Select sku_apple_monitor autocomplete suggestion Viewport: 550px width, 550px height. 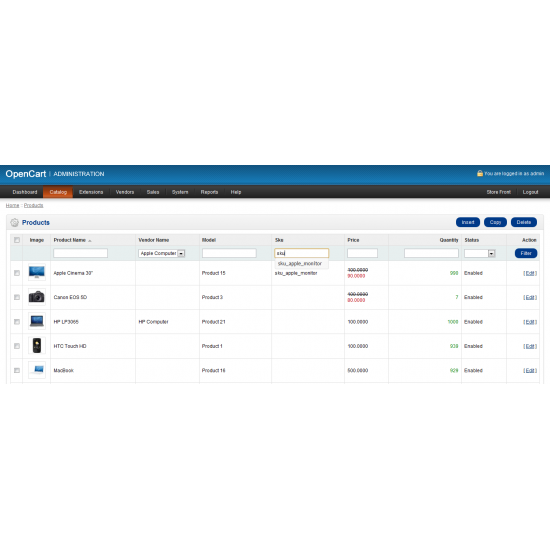pos(300,263)
